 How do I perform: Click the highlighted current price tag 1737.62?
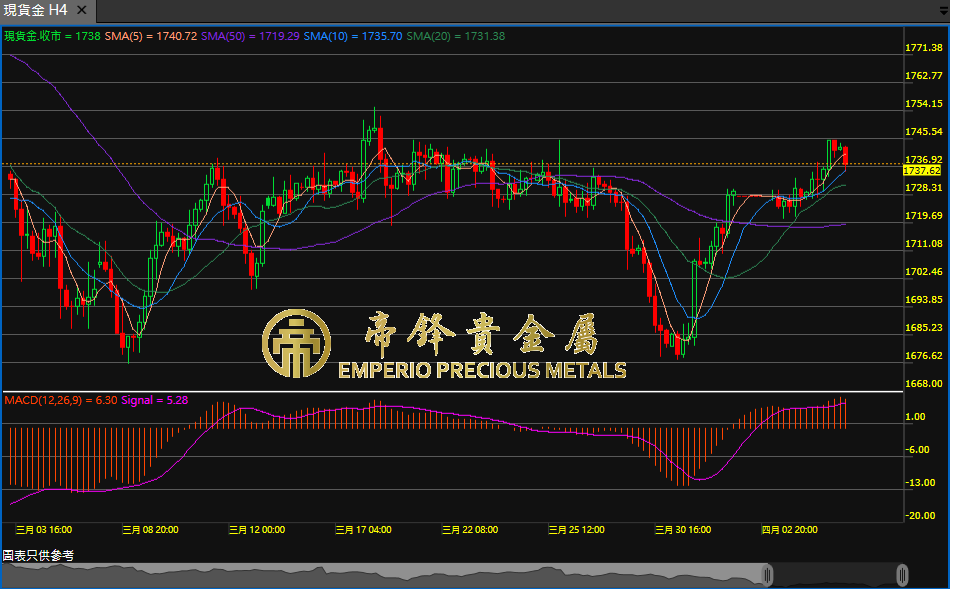922,171
